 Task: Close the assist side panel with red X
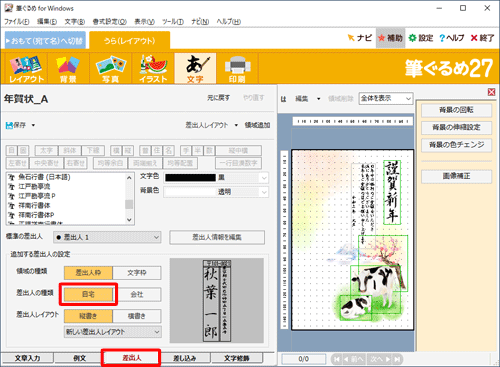tap(491, 92)
